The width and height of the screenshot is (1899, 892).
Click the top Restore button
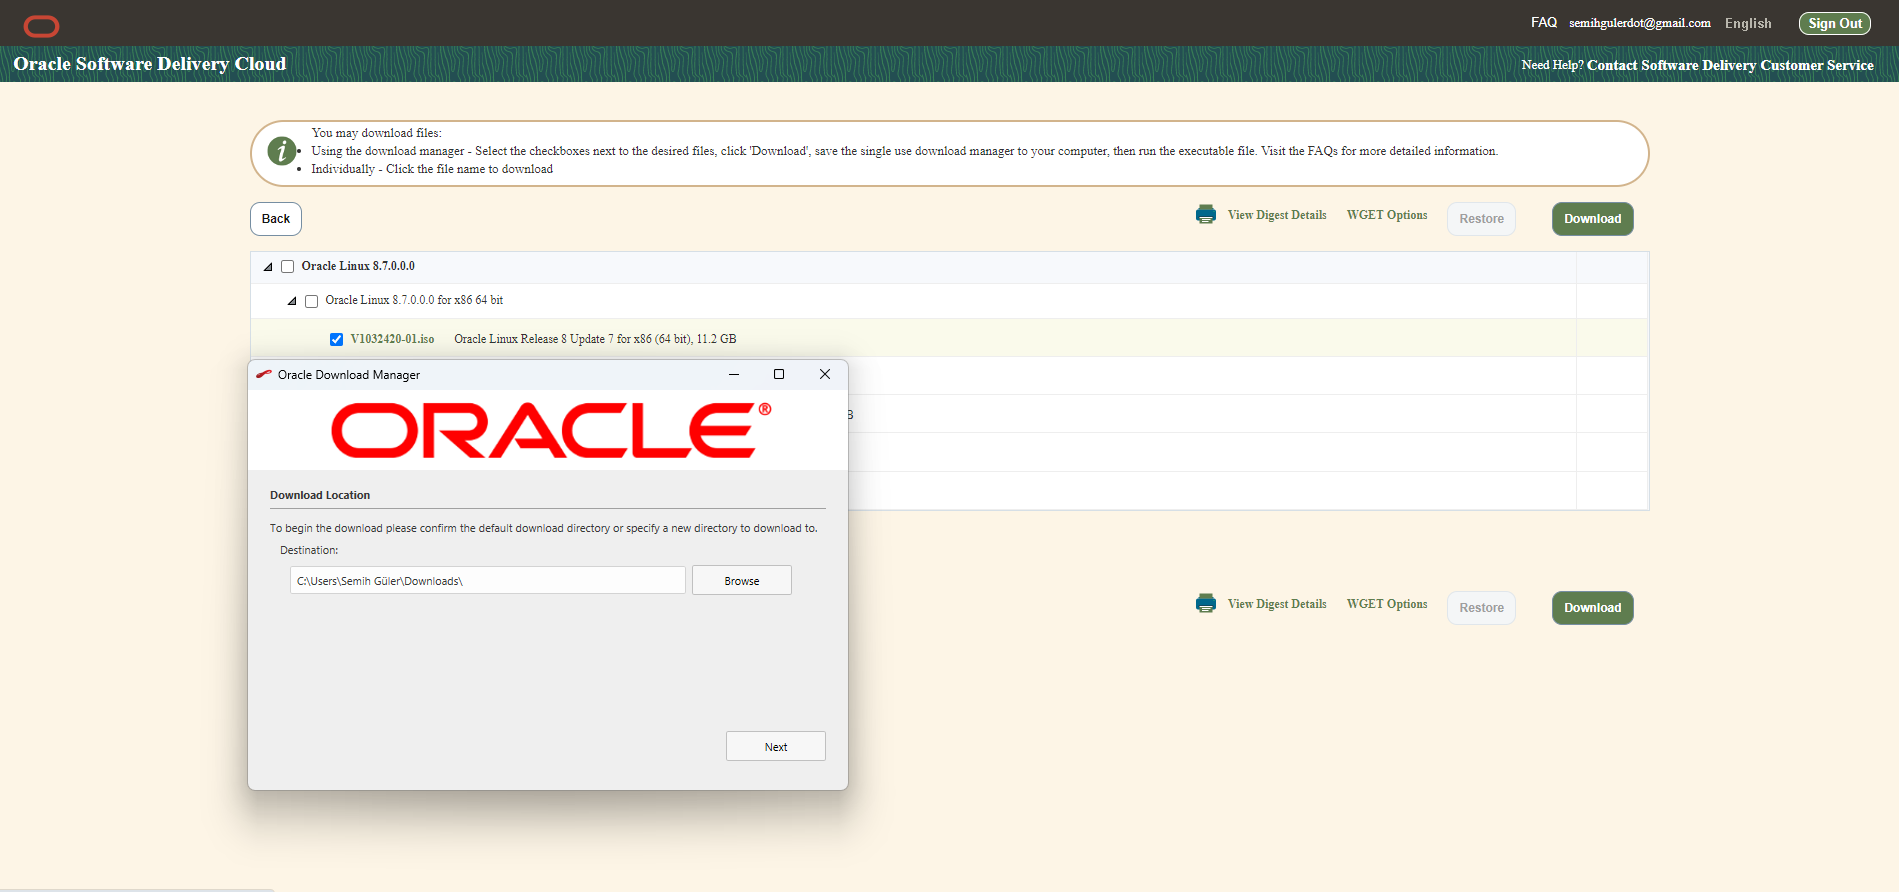1481,219
